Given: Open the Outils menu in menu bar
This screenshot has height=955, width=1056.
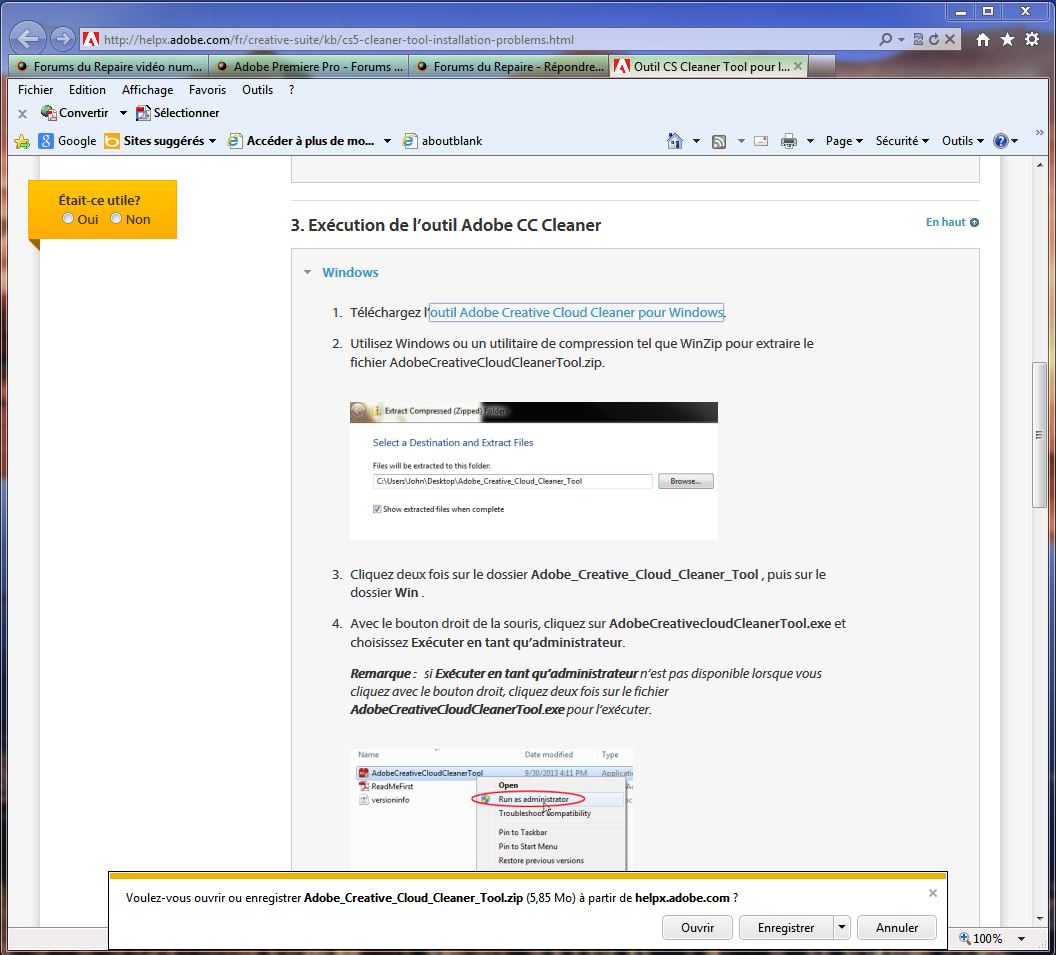Looking at the screenshot, I should pos(257,90).
